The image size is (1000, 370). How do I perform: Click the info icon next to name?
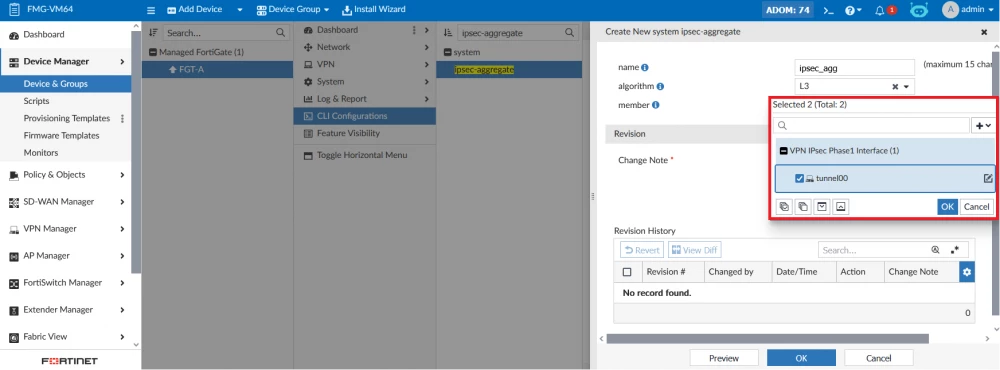645,67
